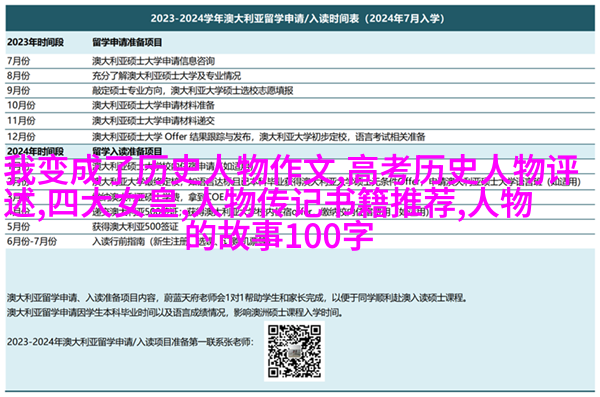Click the text '获得澳大利亚500签证'

(x=135, y=227)
